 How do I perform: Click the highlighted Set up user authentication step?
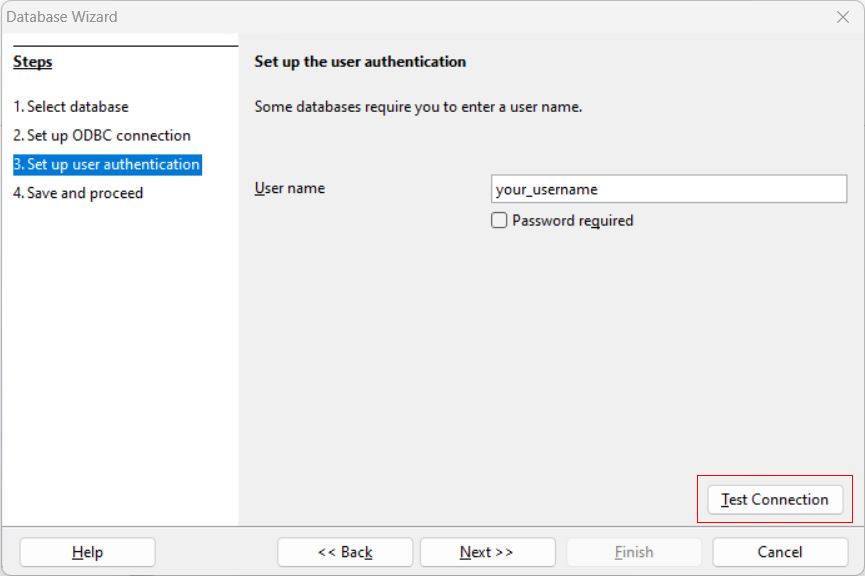click(x=106, y=164)
